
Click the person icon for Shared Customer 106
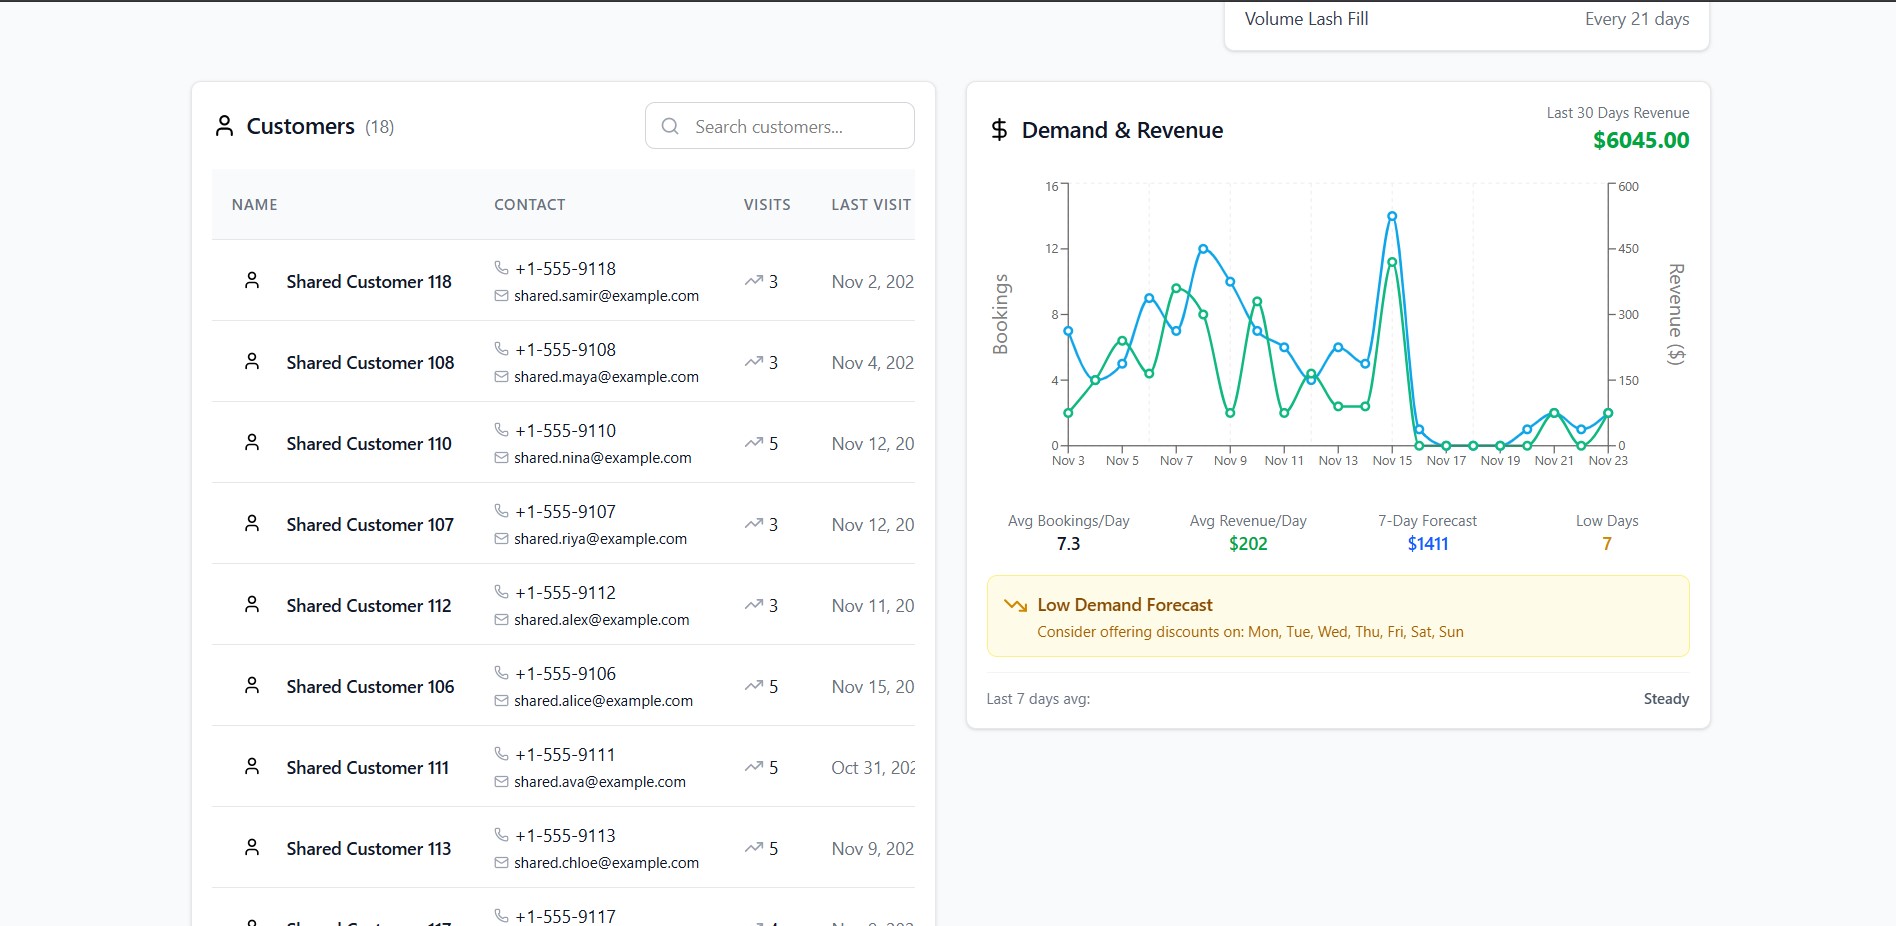[252, 686]
